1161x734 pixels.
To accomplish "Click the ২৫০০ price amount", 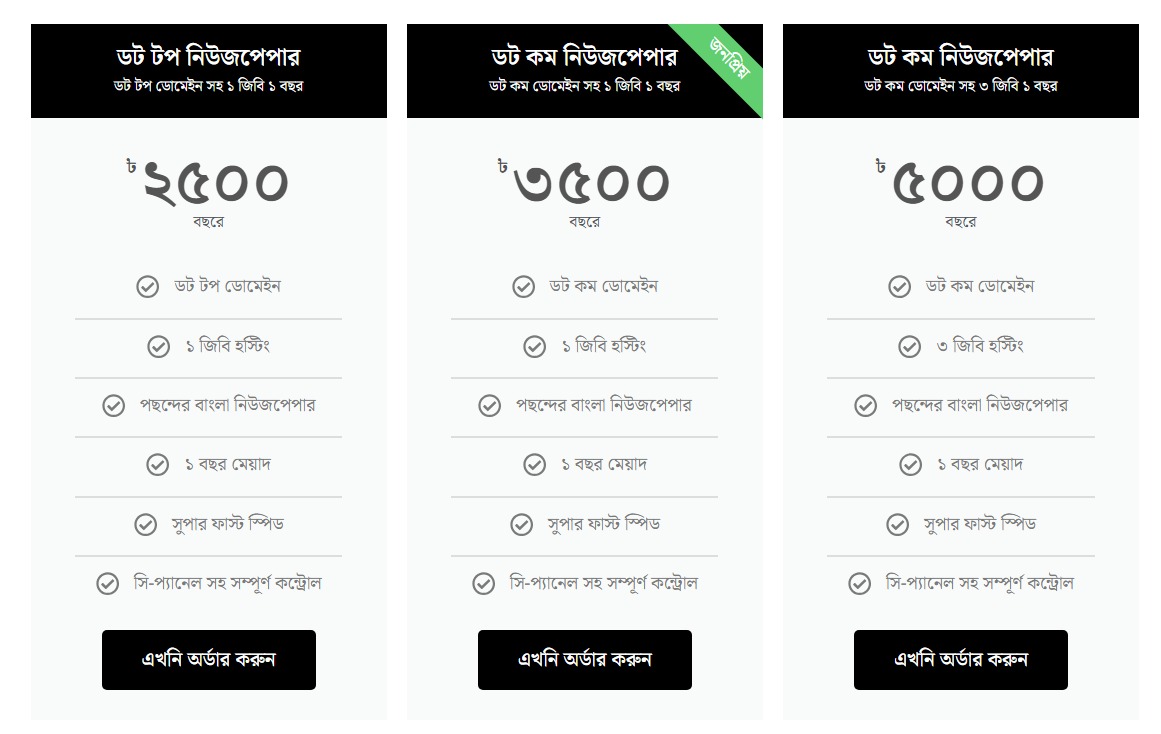I will (x=216, y=184).
